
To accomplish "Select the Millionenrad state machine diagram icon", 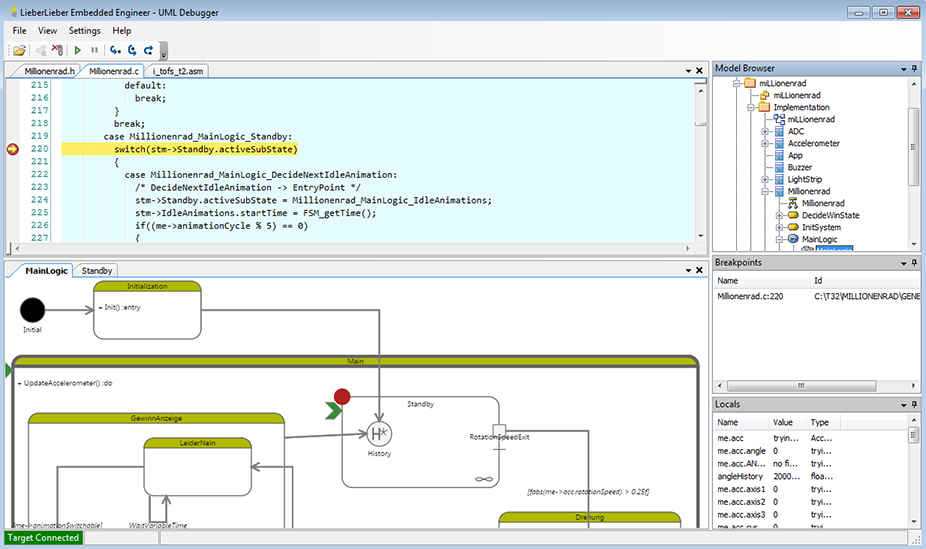I will [793, 203].
